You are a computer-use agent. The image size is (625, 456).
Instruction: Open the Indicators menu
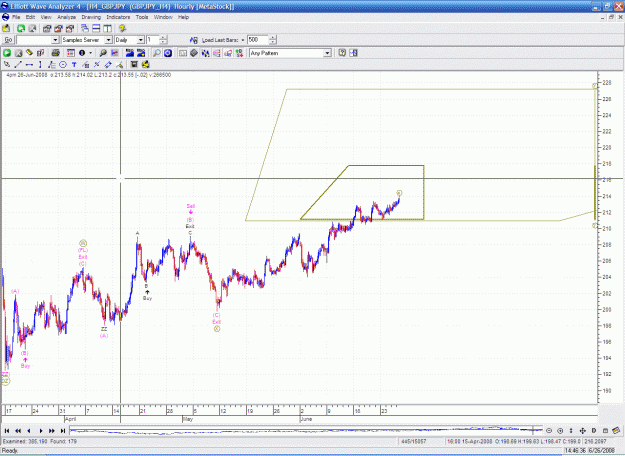pos(118,17)
